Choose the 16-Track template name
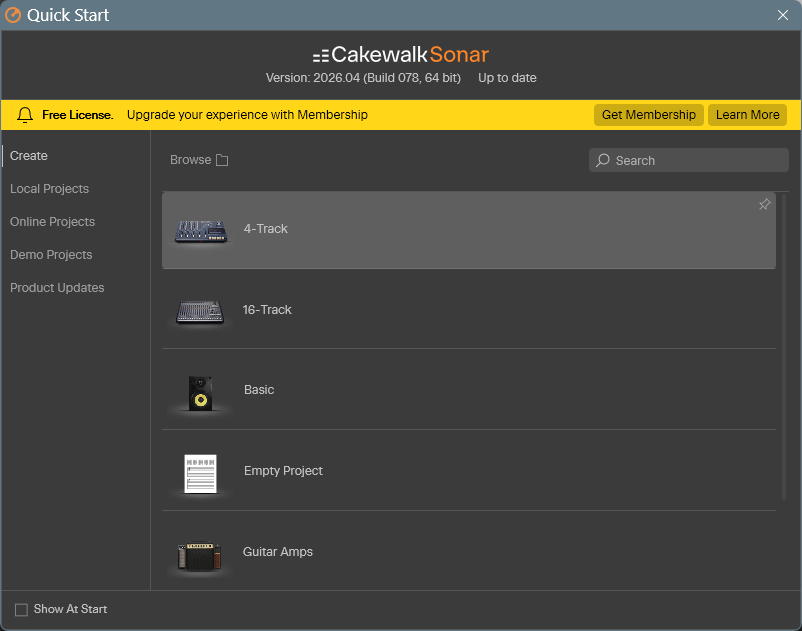The height and width of the screenshot is (631, 802). (267, 309)
